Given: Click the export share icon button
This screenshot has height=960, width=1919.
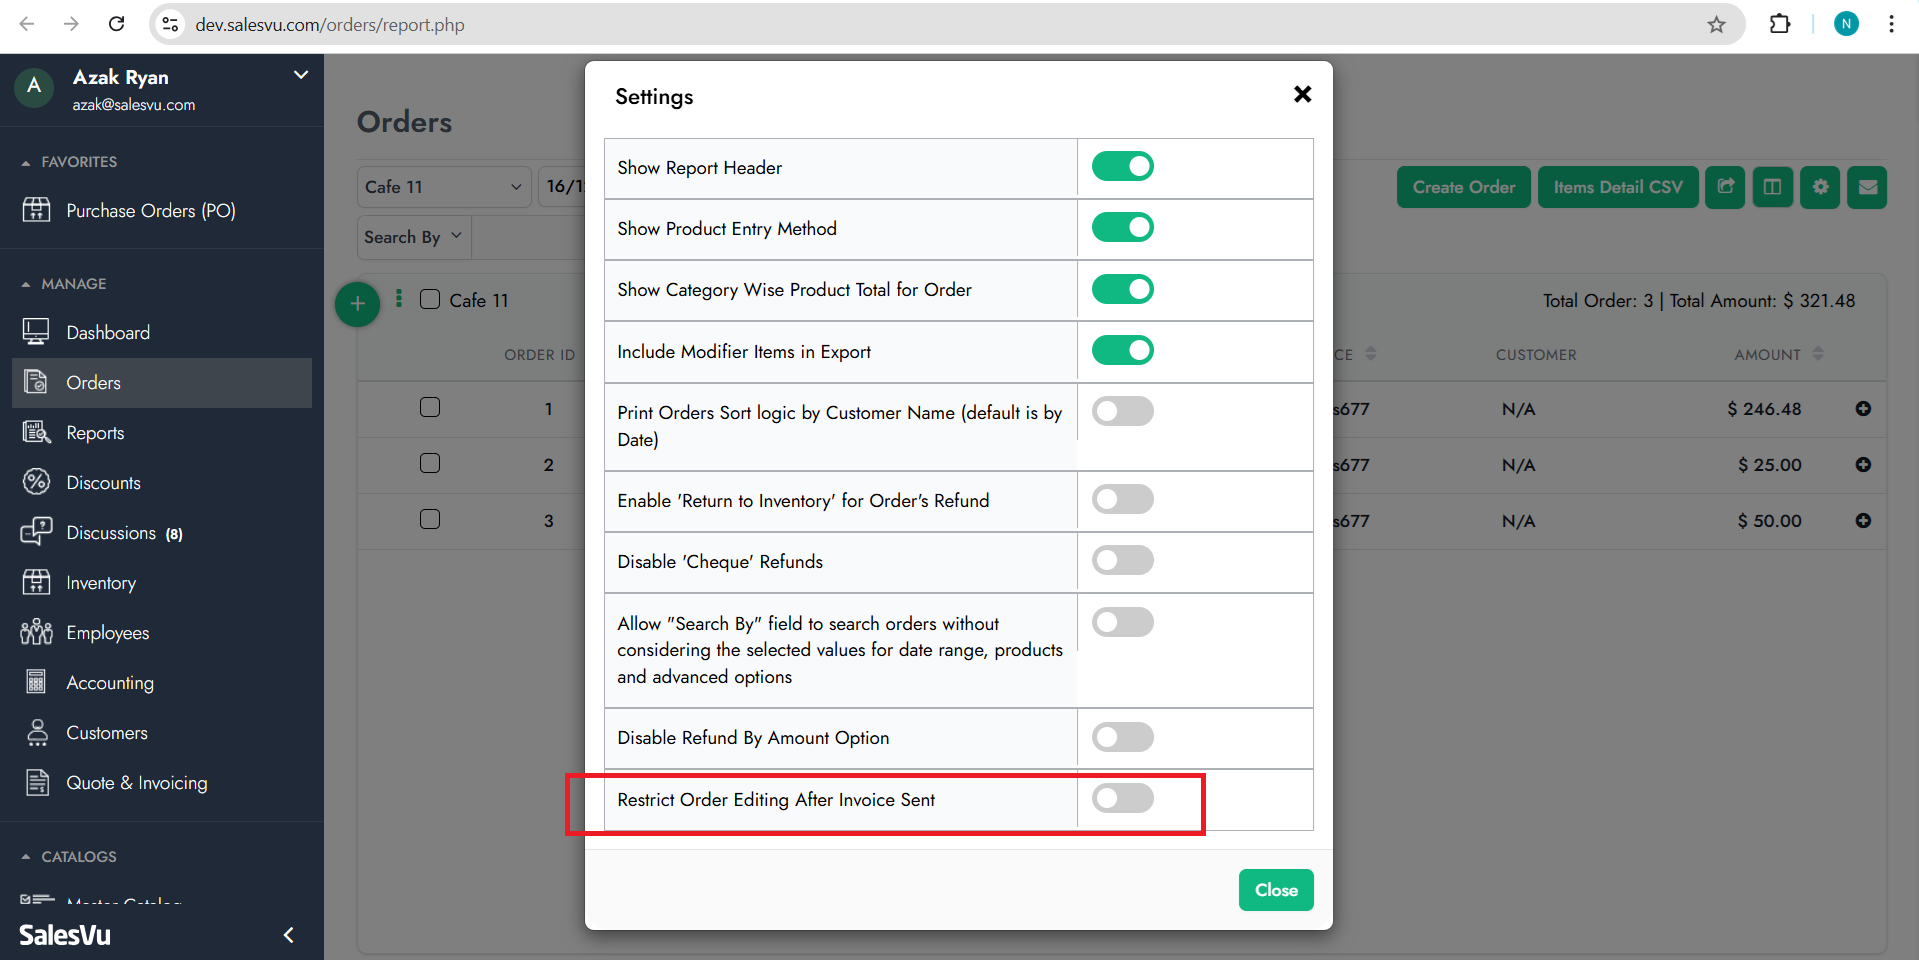Looking at the screenshot, I should (1725, 187).
